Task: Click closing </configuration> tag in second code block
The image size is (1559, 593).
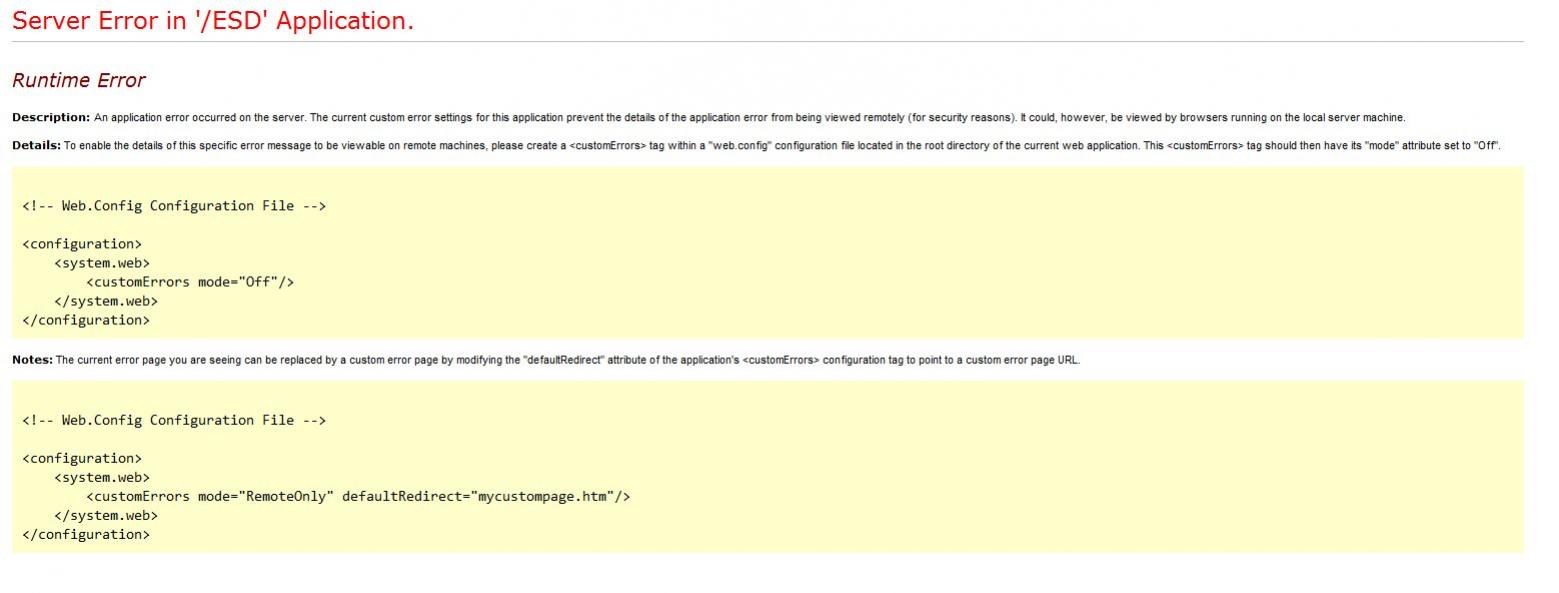Action: pos(86,534)
